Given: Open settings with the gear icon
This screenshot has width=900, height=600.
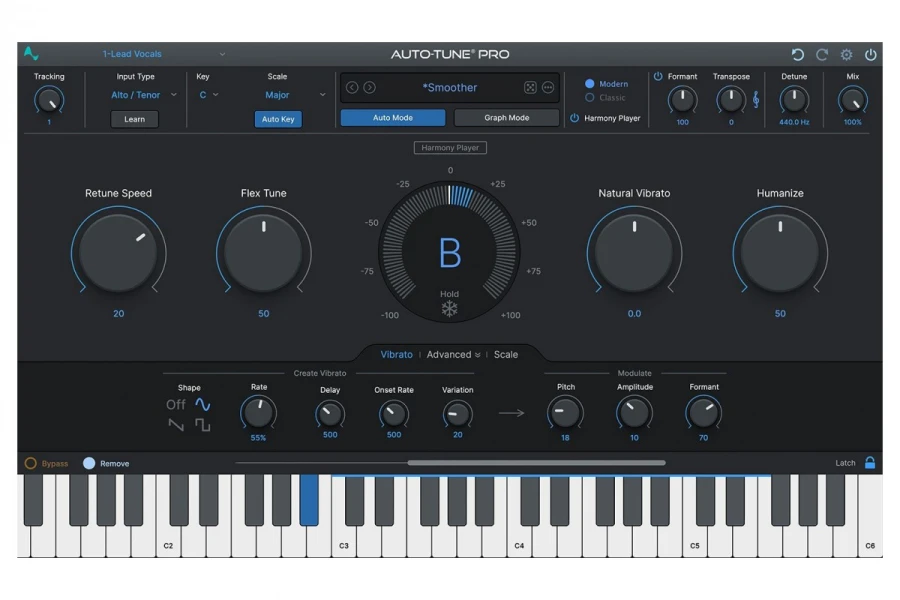Looking at the screenshot, I should coord(847,55).
